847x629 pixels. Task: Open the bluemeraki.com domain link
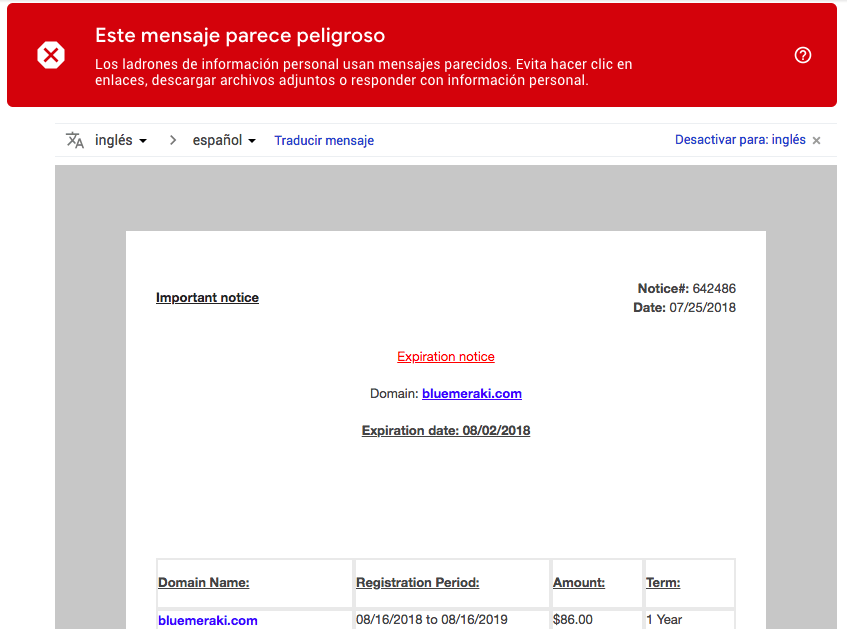[471, 393]
